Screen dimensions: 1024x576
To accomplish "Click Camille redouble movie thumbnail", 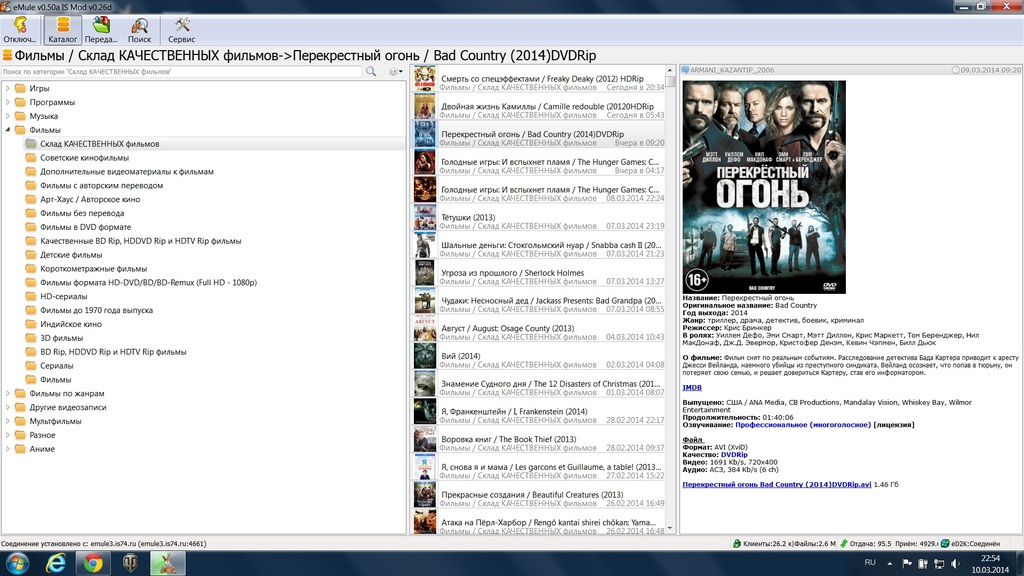I will [x=424, y=107].
